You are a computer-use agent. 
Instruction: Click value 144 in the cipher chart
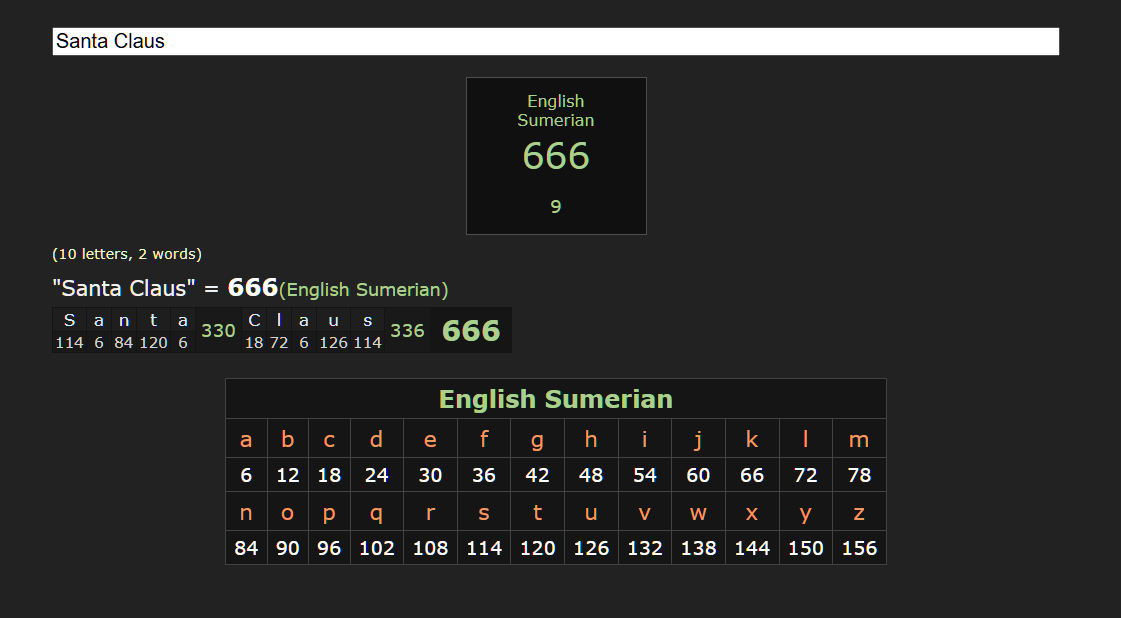751,548
